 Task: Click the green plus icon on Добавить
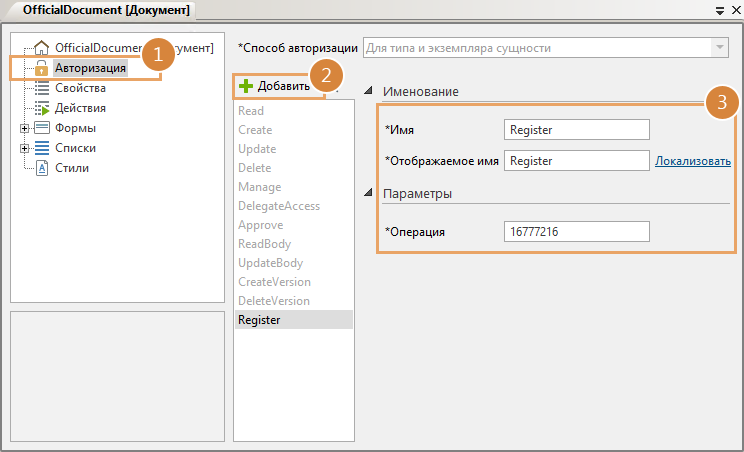pos(246,86)
